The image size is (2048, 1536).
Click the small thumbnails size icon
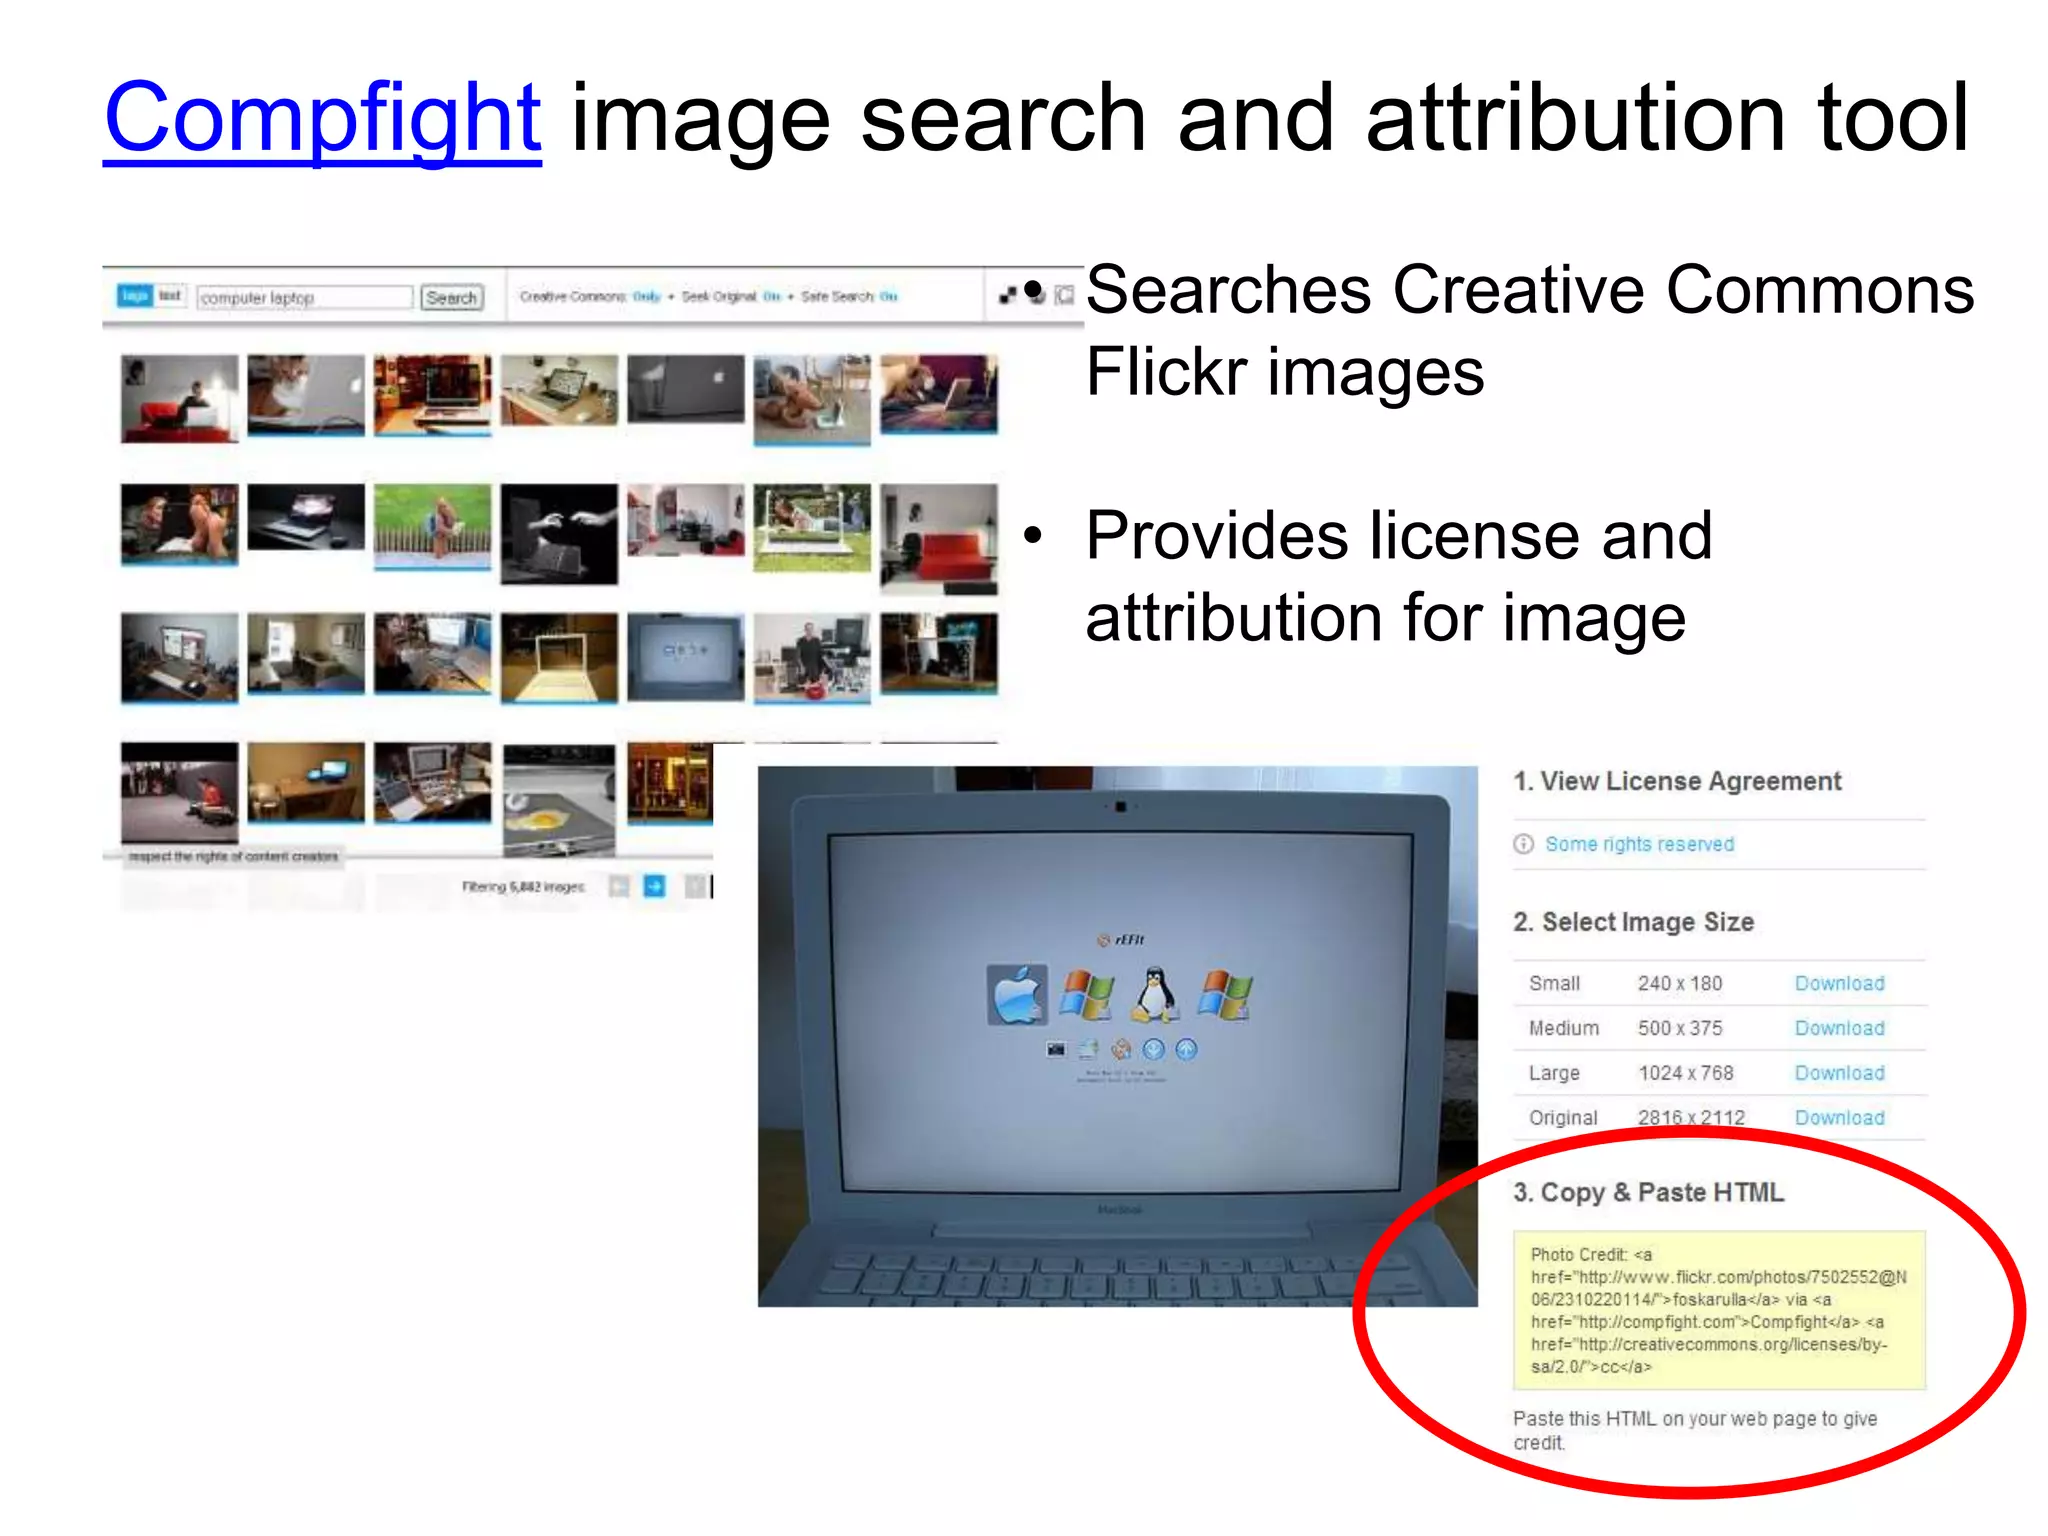1008,295
